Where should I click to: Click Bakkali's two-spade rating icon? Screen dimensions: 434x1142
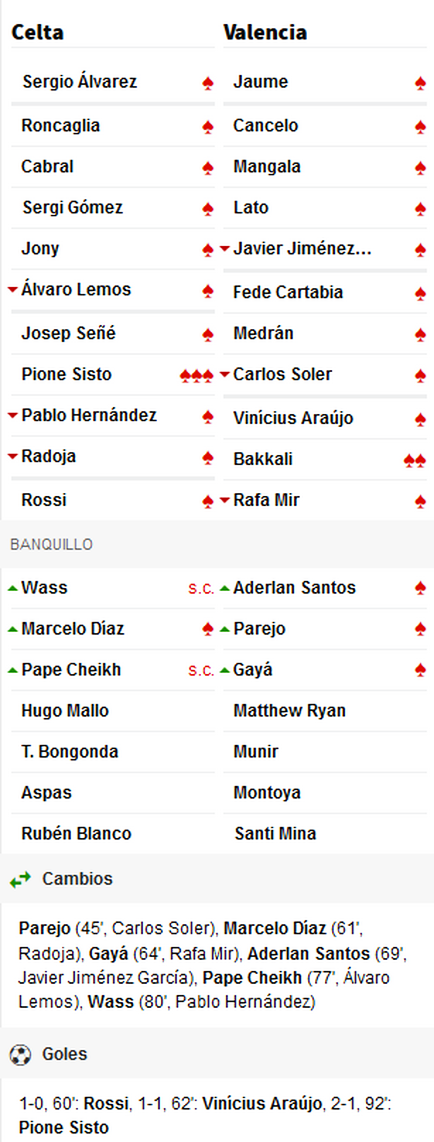pyautogui.click(x=414, y=460)
